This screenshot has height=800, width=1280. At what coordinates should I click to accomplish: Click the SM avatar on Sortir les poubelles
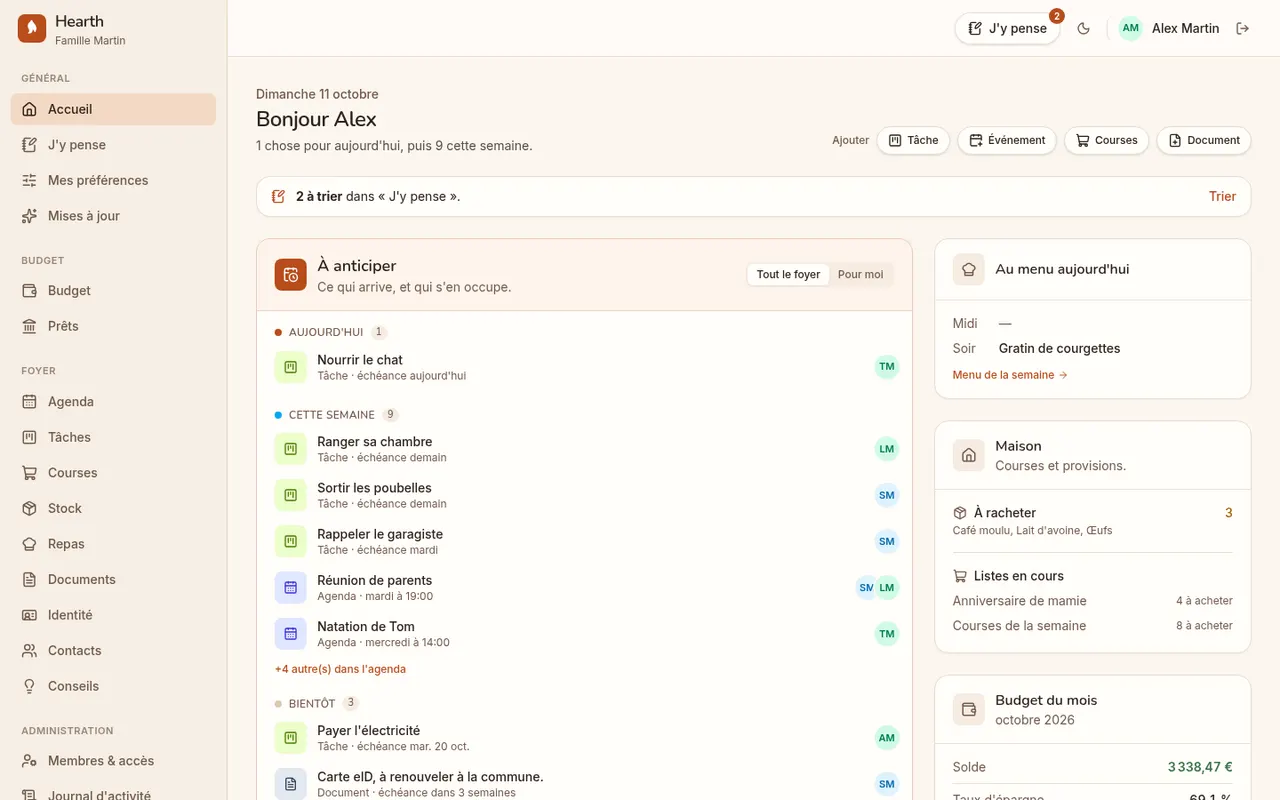(887, 495)
